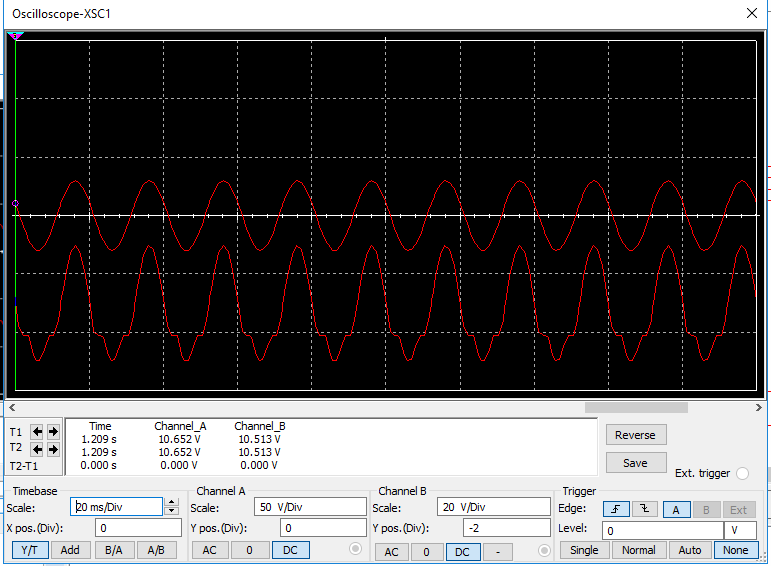Click Channel A scale 50 V/Div field

[x=309, y=507]
